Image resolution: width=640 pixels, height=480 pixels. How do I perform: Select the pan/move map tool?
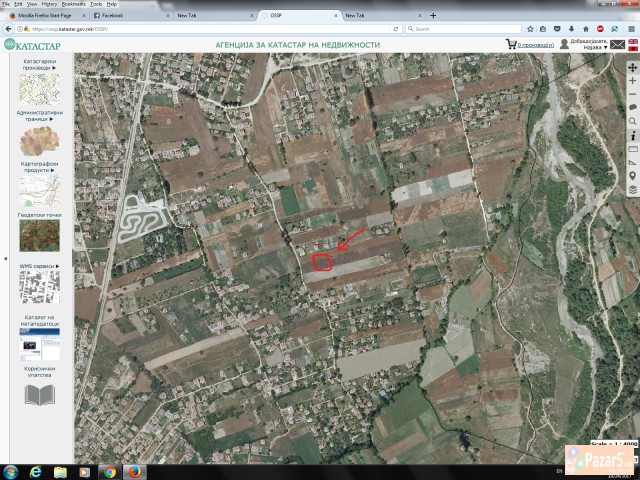(x=632, y=67)
